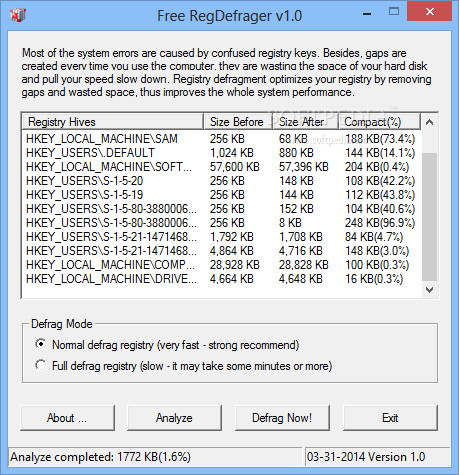
Task: Sort by Registry Hives column header
Action: [x=113, y=122]
